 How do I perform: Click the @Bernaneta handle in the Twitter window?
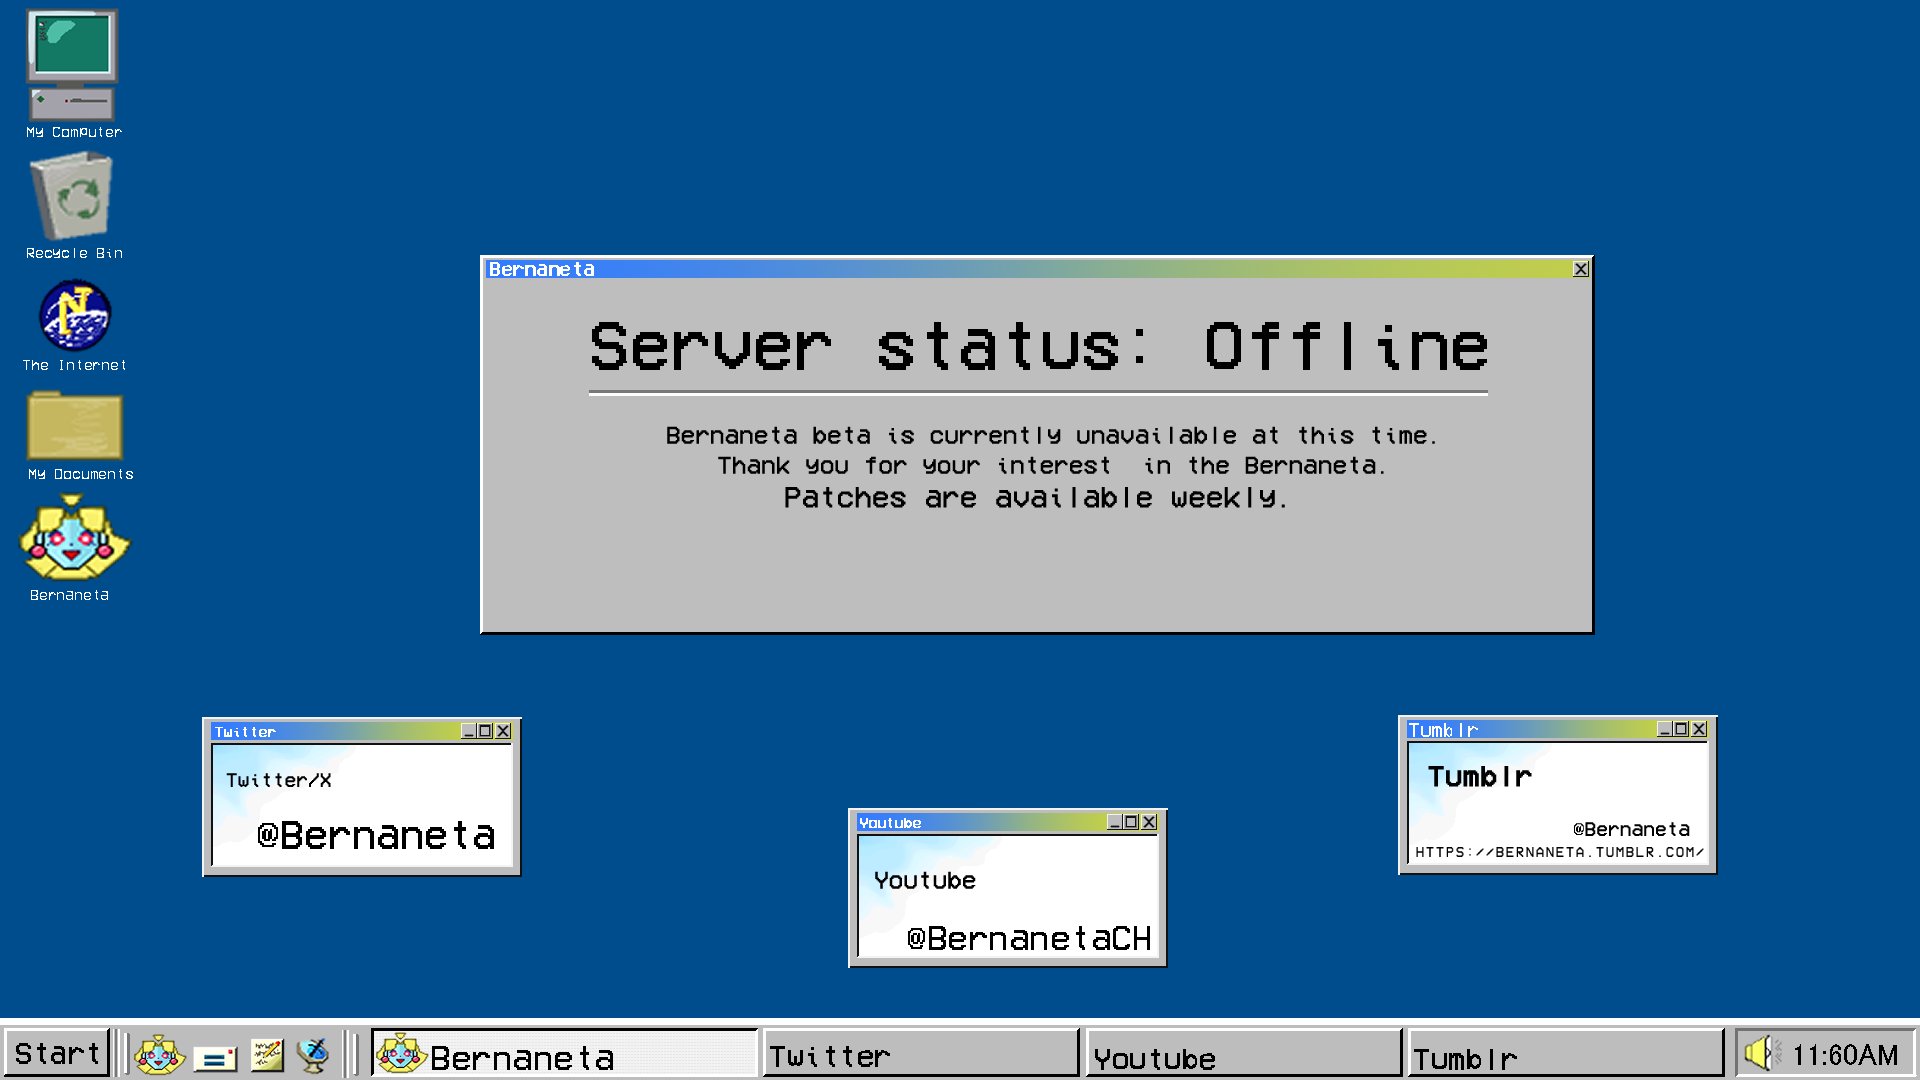376,835
